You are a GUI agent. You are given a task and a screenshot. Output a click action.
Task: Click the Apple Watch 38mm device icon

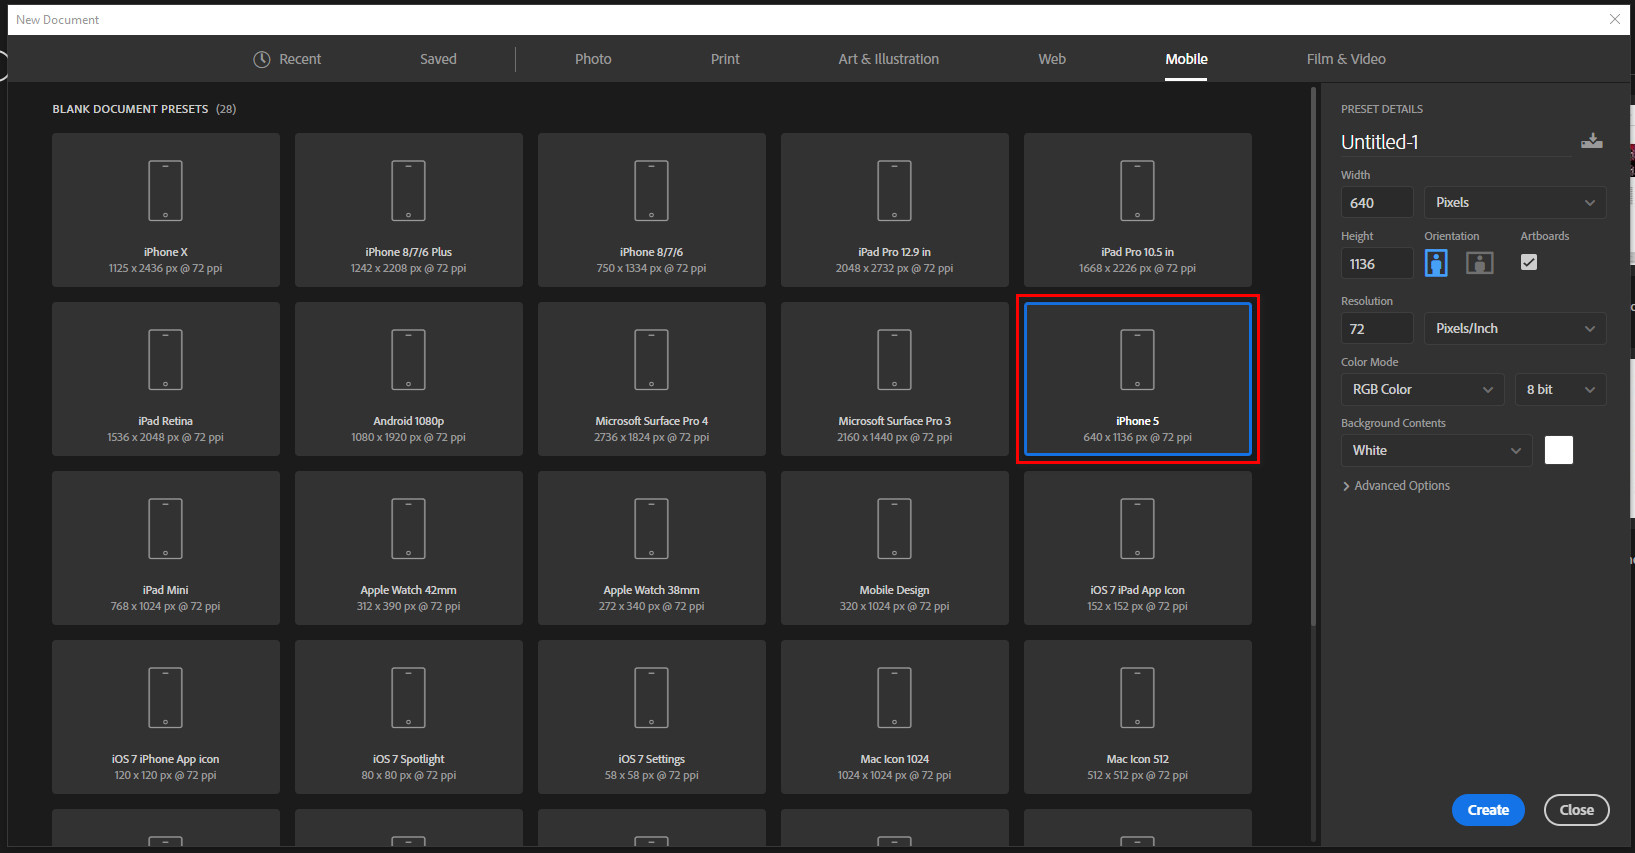coord(651,528)
